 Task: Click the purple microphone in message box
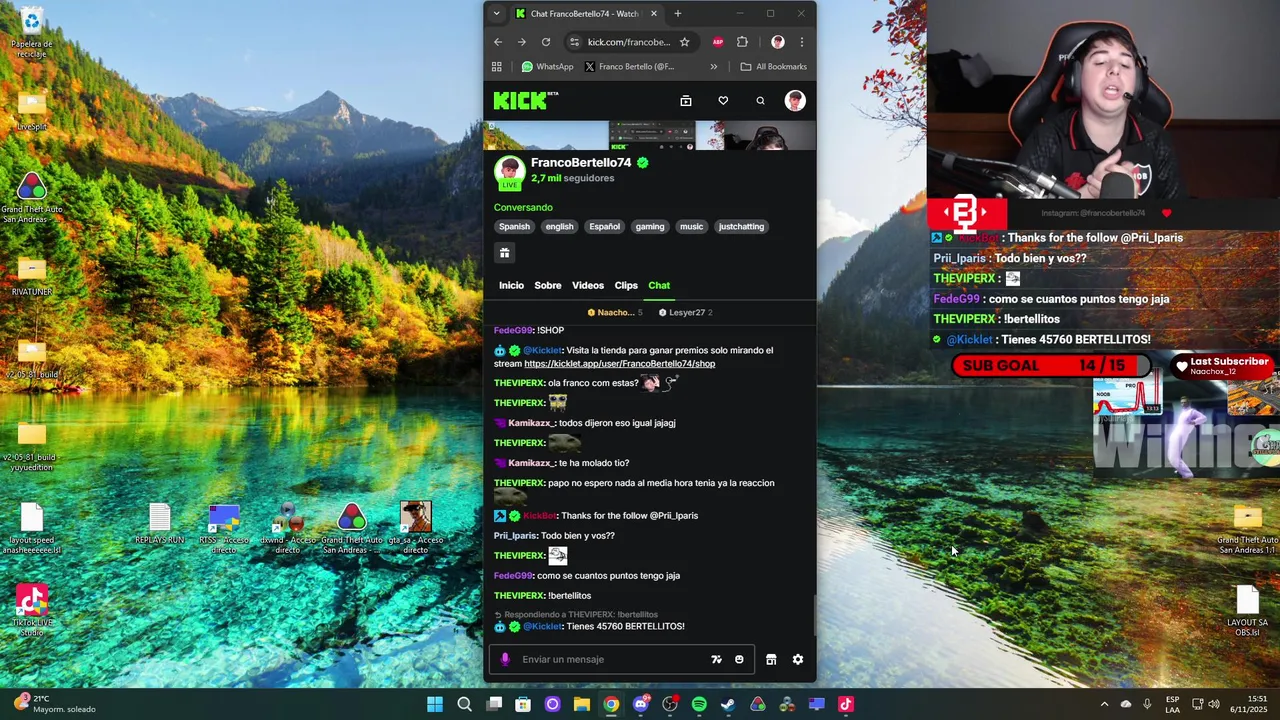tap(505, 659)
